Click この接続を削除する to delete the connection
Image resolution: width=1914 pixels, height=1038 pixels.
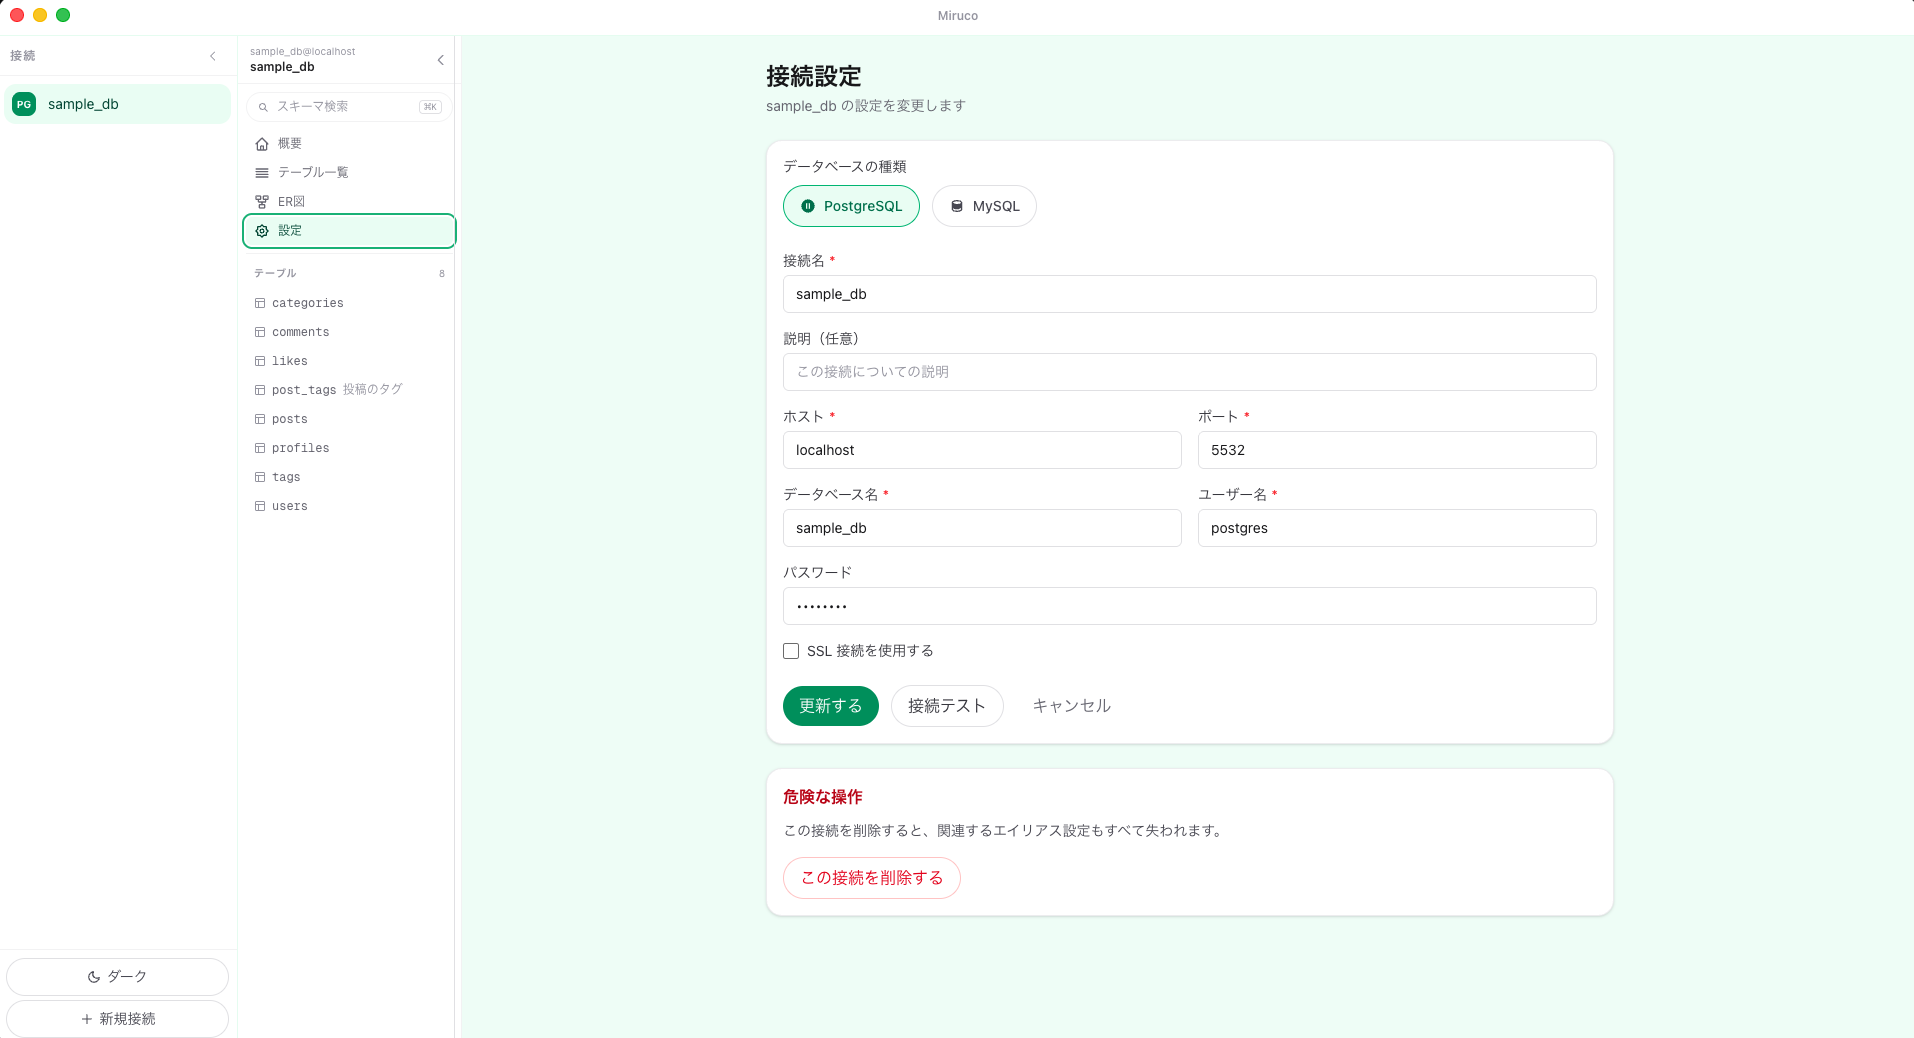[871, 877]
